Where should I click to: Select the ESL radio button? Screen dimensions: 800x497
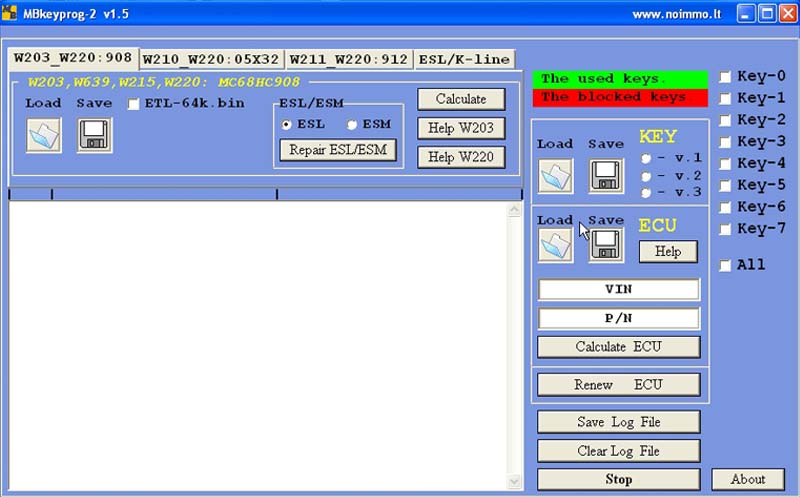pos(287,125)
